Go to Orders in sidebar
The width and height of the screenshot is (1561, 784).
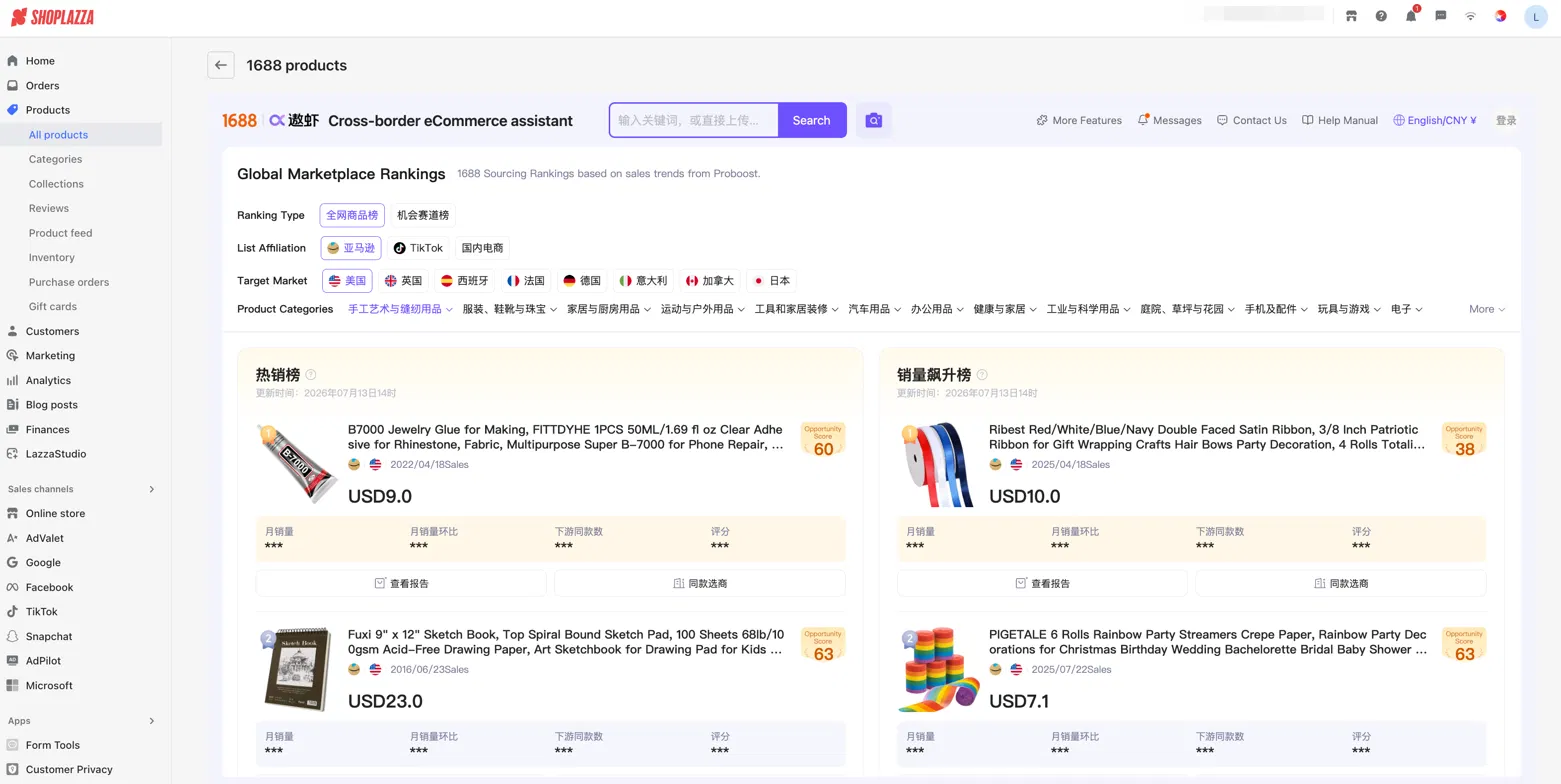[x=42, y=86]
